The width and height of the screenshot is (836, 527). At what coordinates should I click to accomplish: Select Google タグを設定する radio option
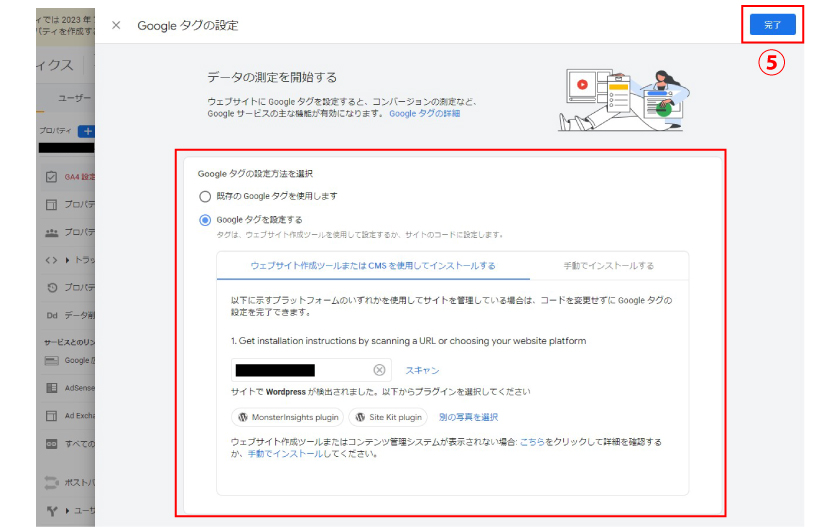click(x=205, y=220)
